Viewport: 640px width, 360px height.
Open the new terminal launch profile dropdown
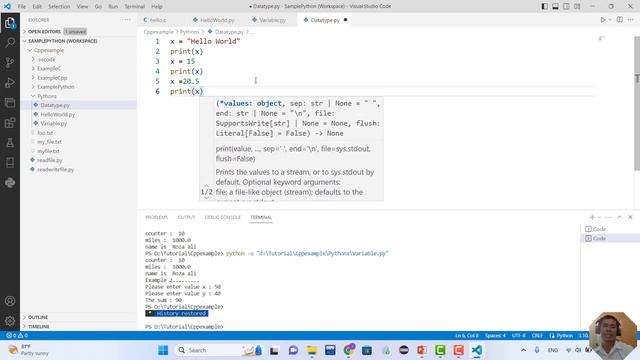tap(599, 217)
